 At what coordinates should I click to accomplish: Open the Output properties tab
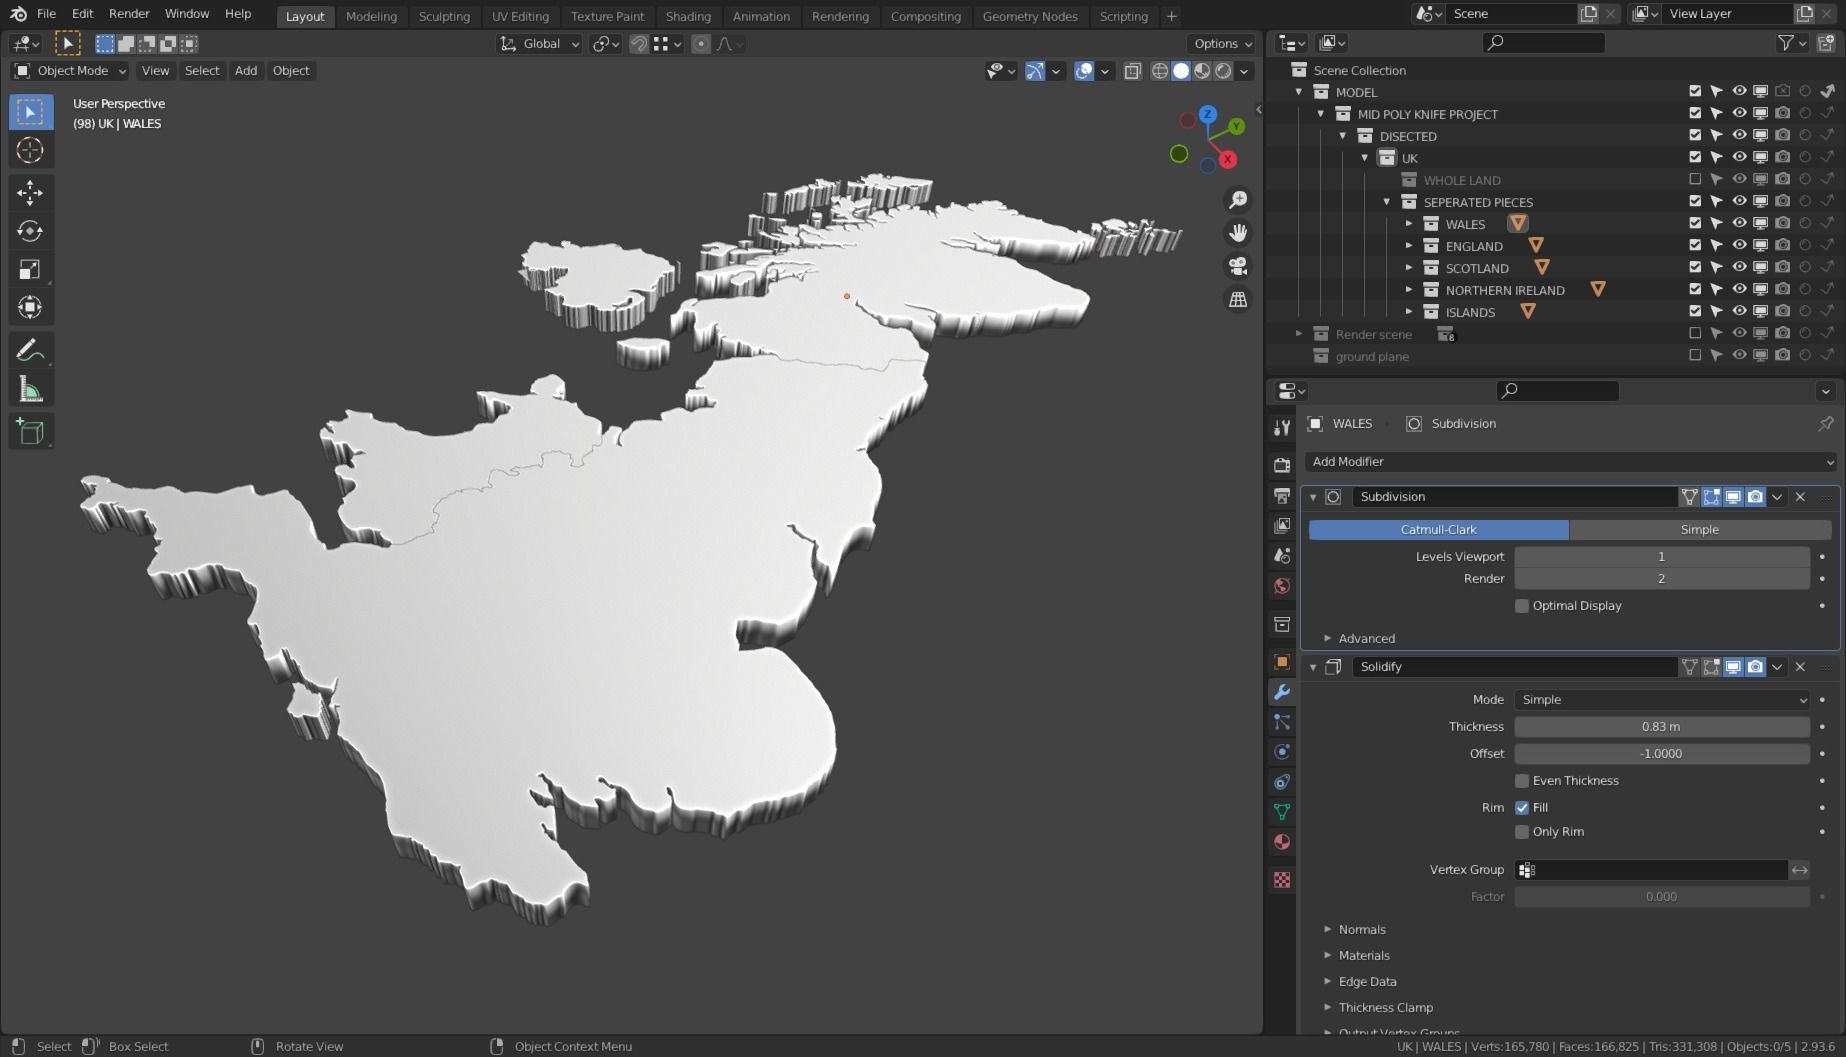coord(1282,495)
